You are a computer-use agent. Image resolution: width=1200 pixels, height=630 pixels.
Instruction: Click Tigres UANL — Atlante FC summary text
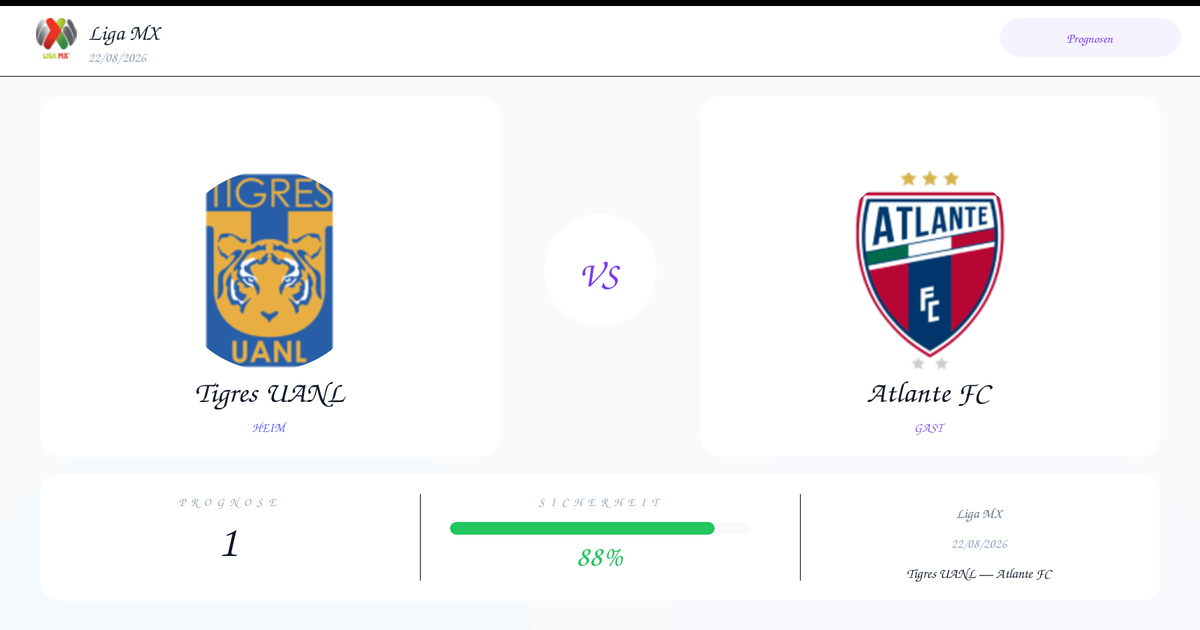[980, 574]
